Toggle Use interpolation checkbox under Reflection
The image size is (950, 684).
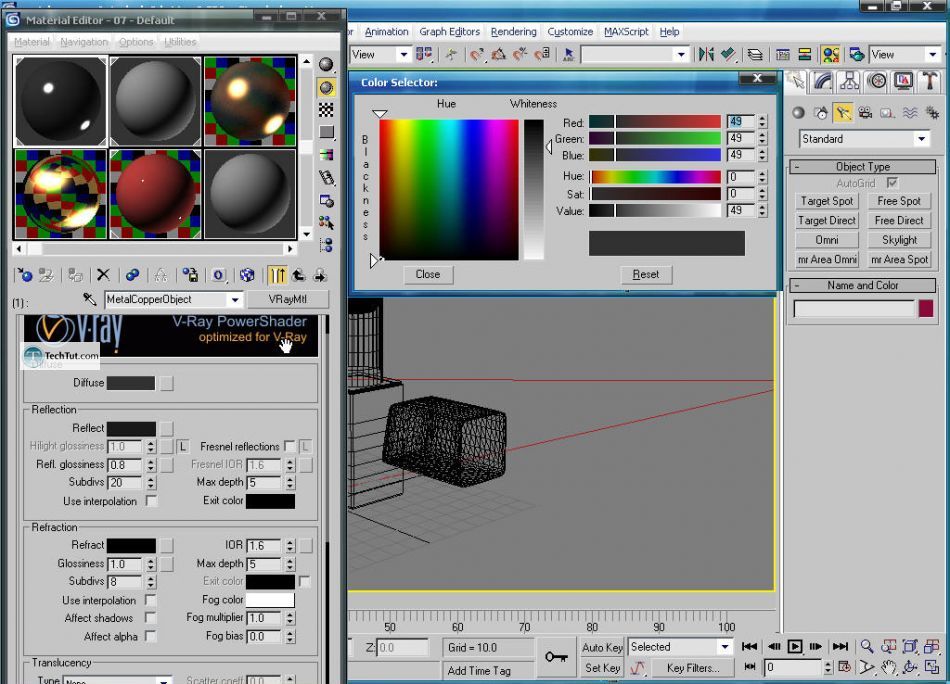pos(151,501)
